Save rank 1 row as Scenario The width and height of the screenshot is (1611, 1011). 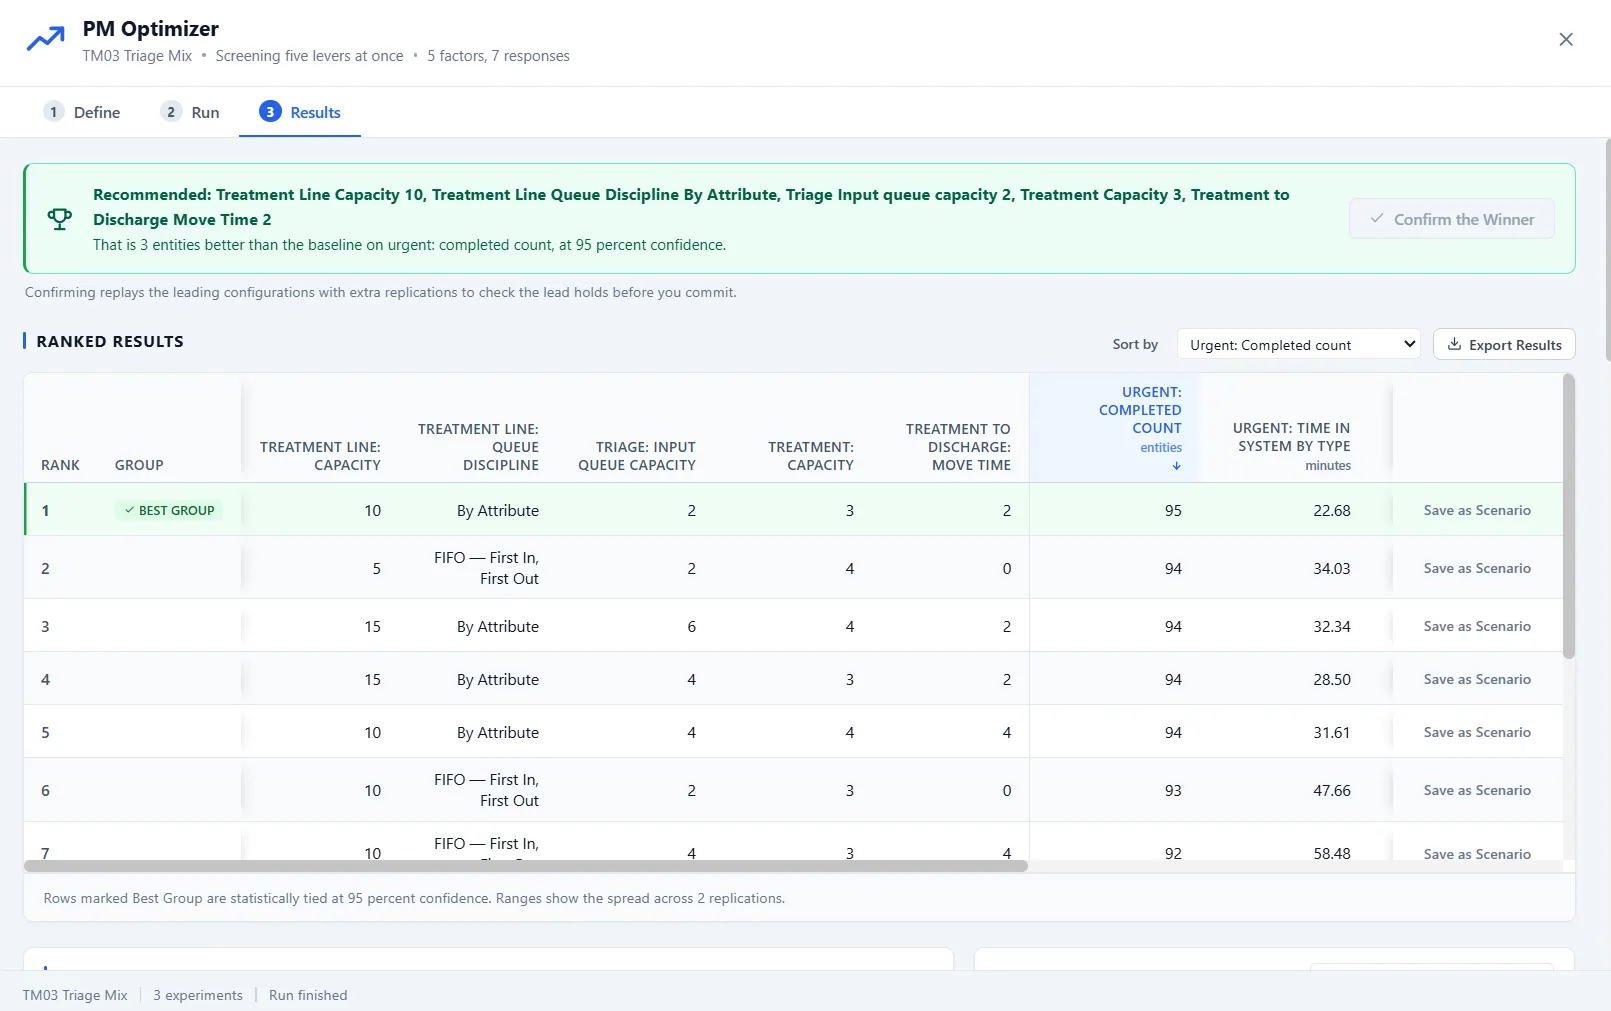coord(1477,510)
